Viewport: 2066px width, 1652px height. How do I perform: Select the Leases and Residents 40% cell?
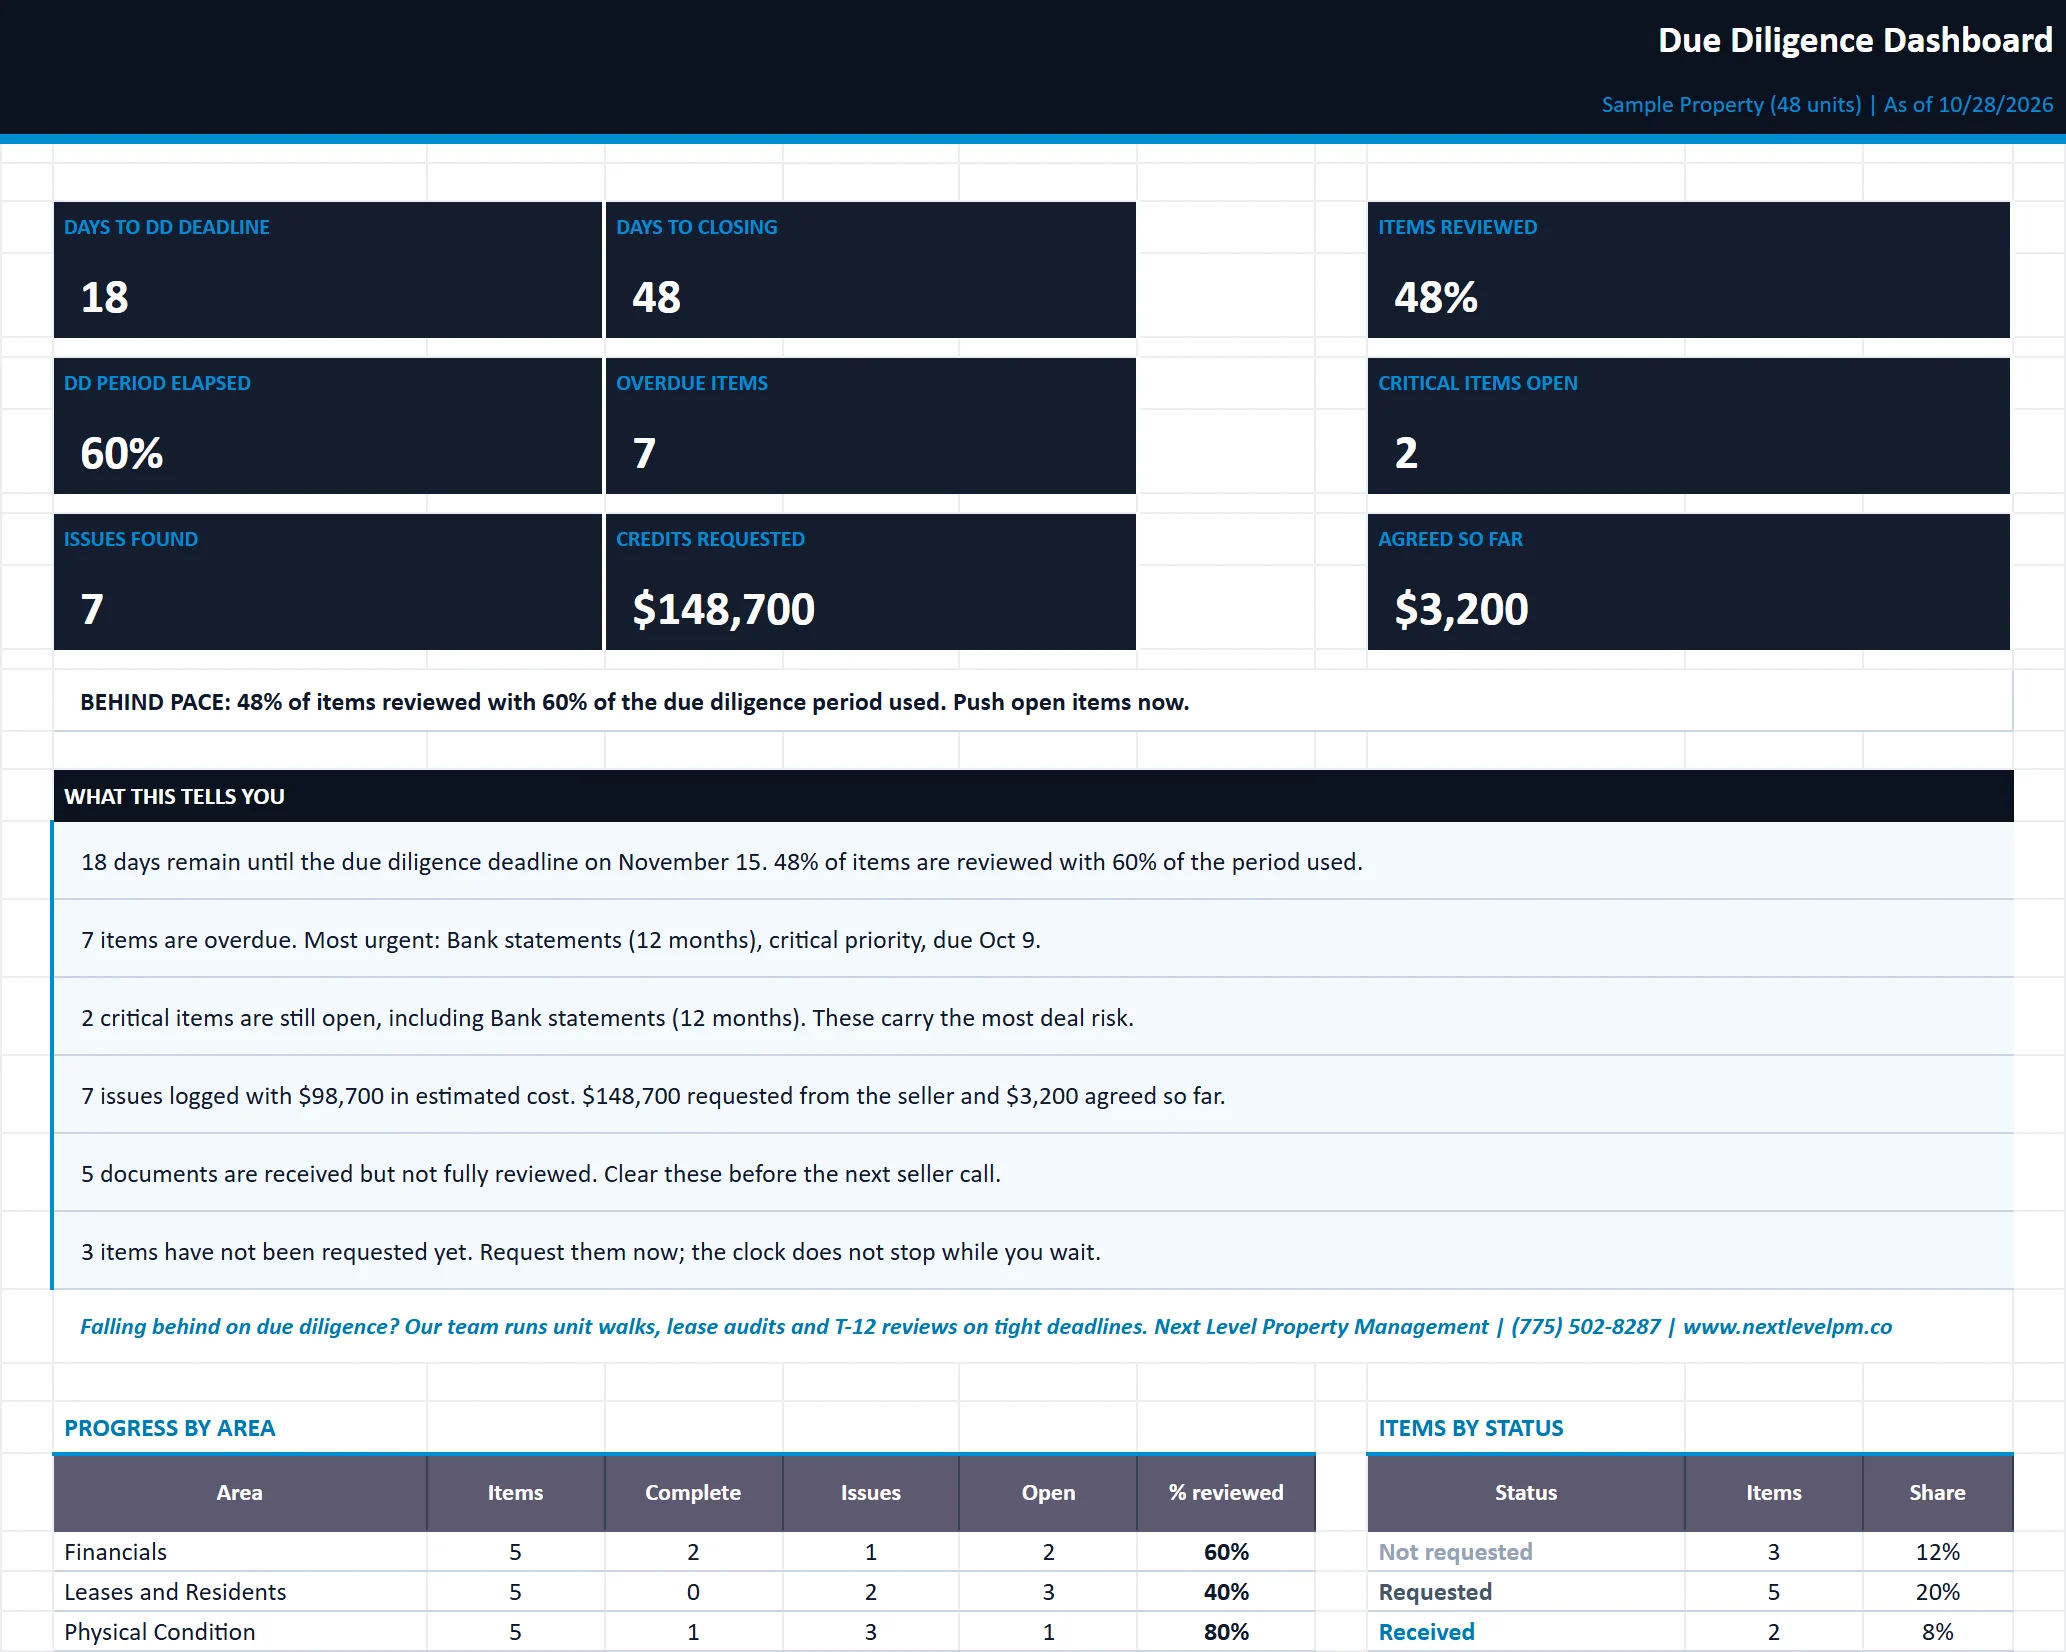1226,1592
